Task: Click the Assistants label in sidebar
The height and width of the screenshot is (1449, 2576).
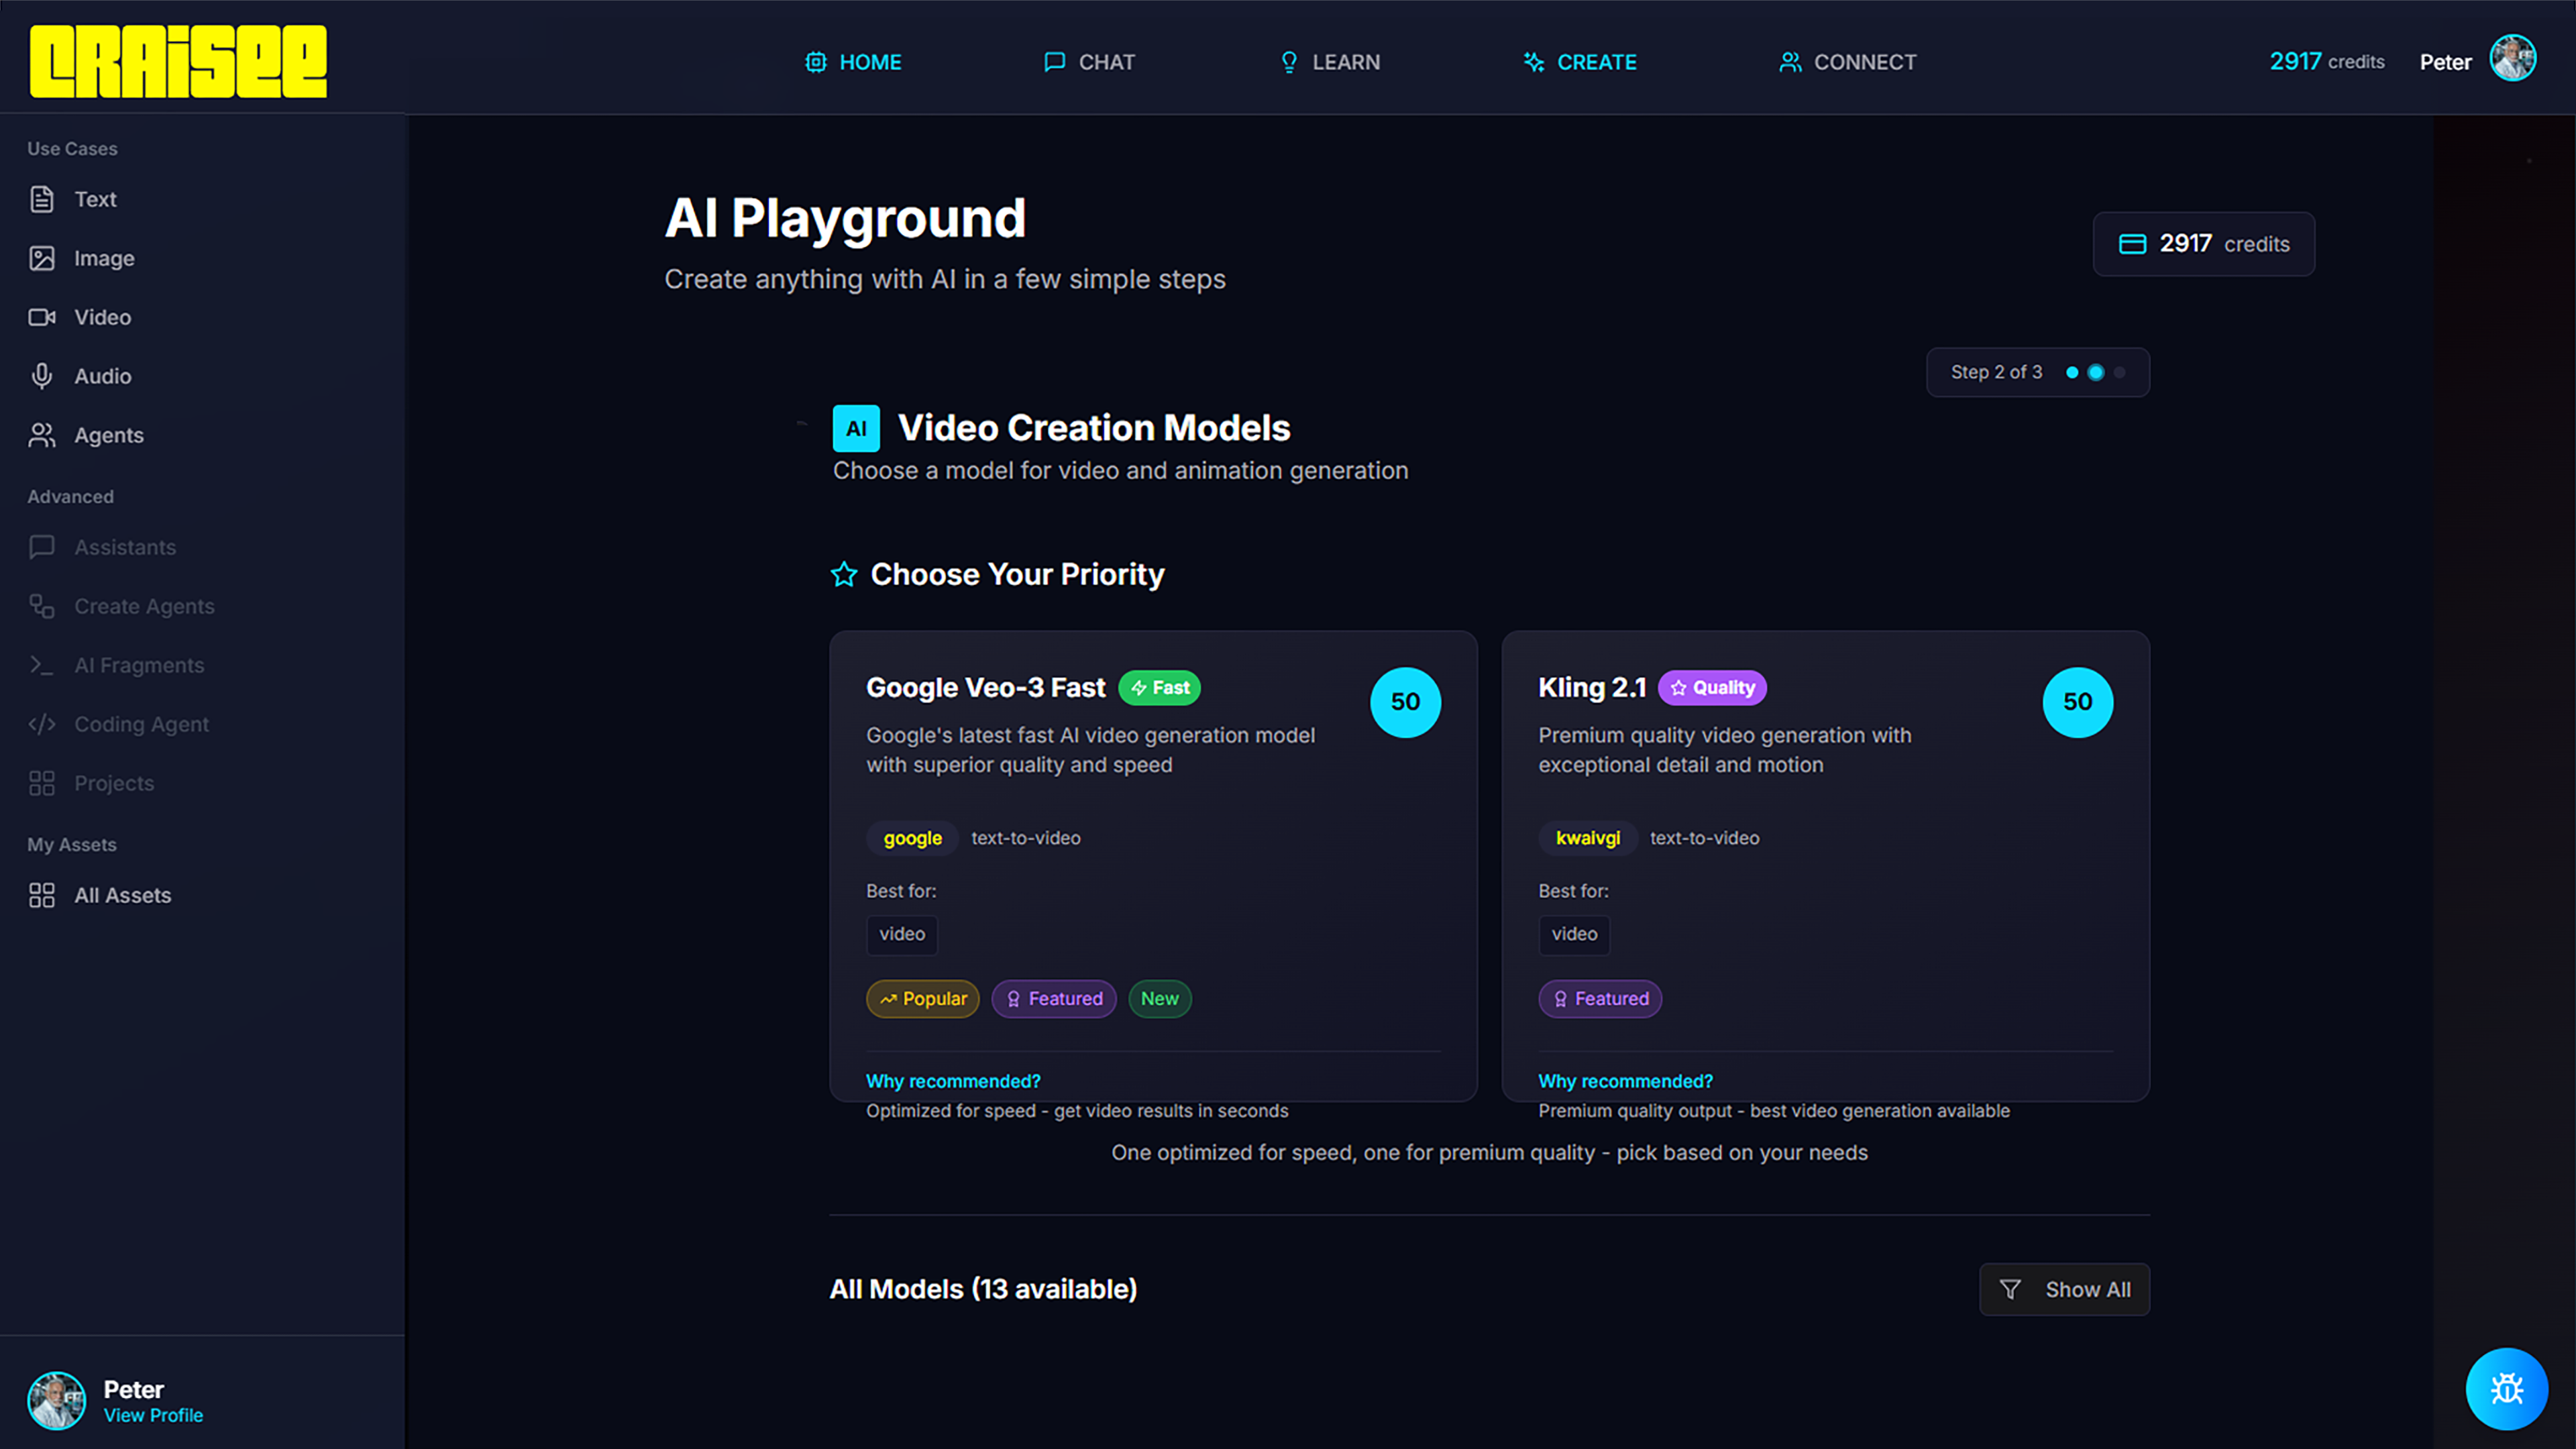Action: click(125, 547)
